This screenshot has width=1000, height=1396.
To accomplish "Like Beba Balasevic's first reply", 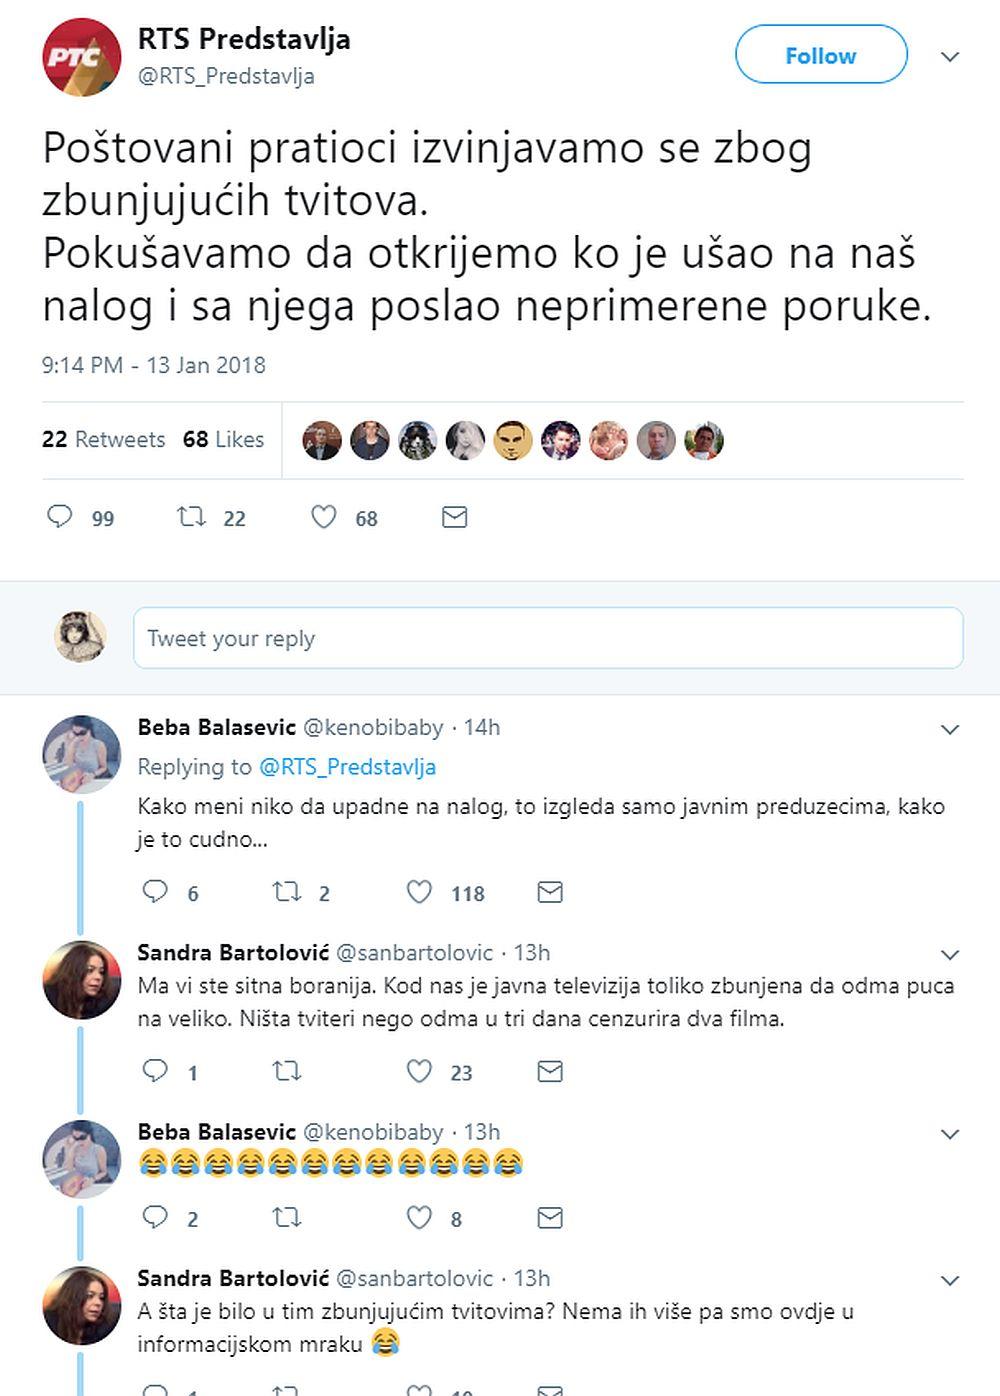I will 420,891.
